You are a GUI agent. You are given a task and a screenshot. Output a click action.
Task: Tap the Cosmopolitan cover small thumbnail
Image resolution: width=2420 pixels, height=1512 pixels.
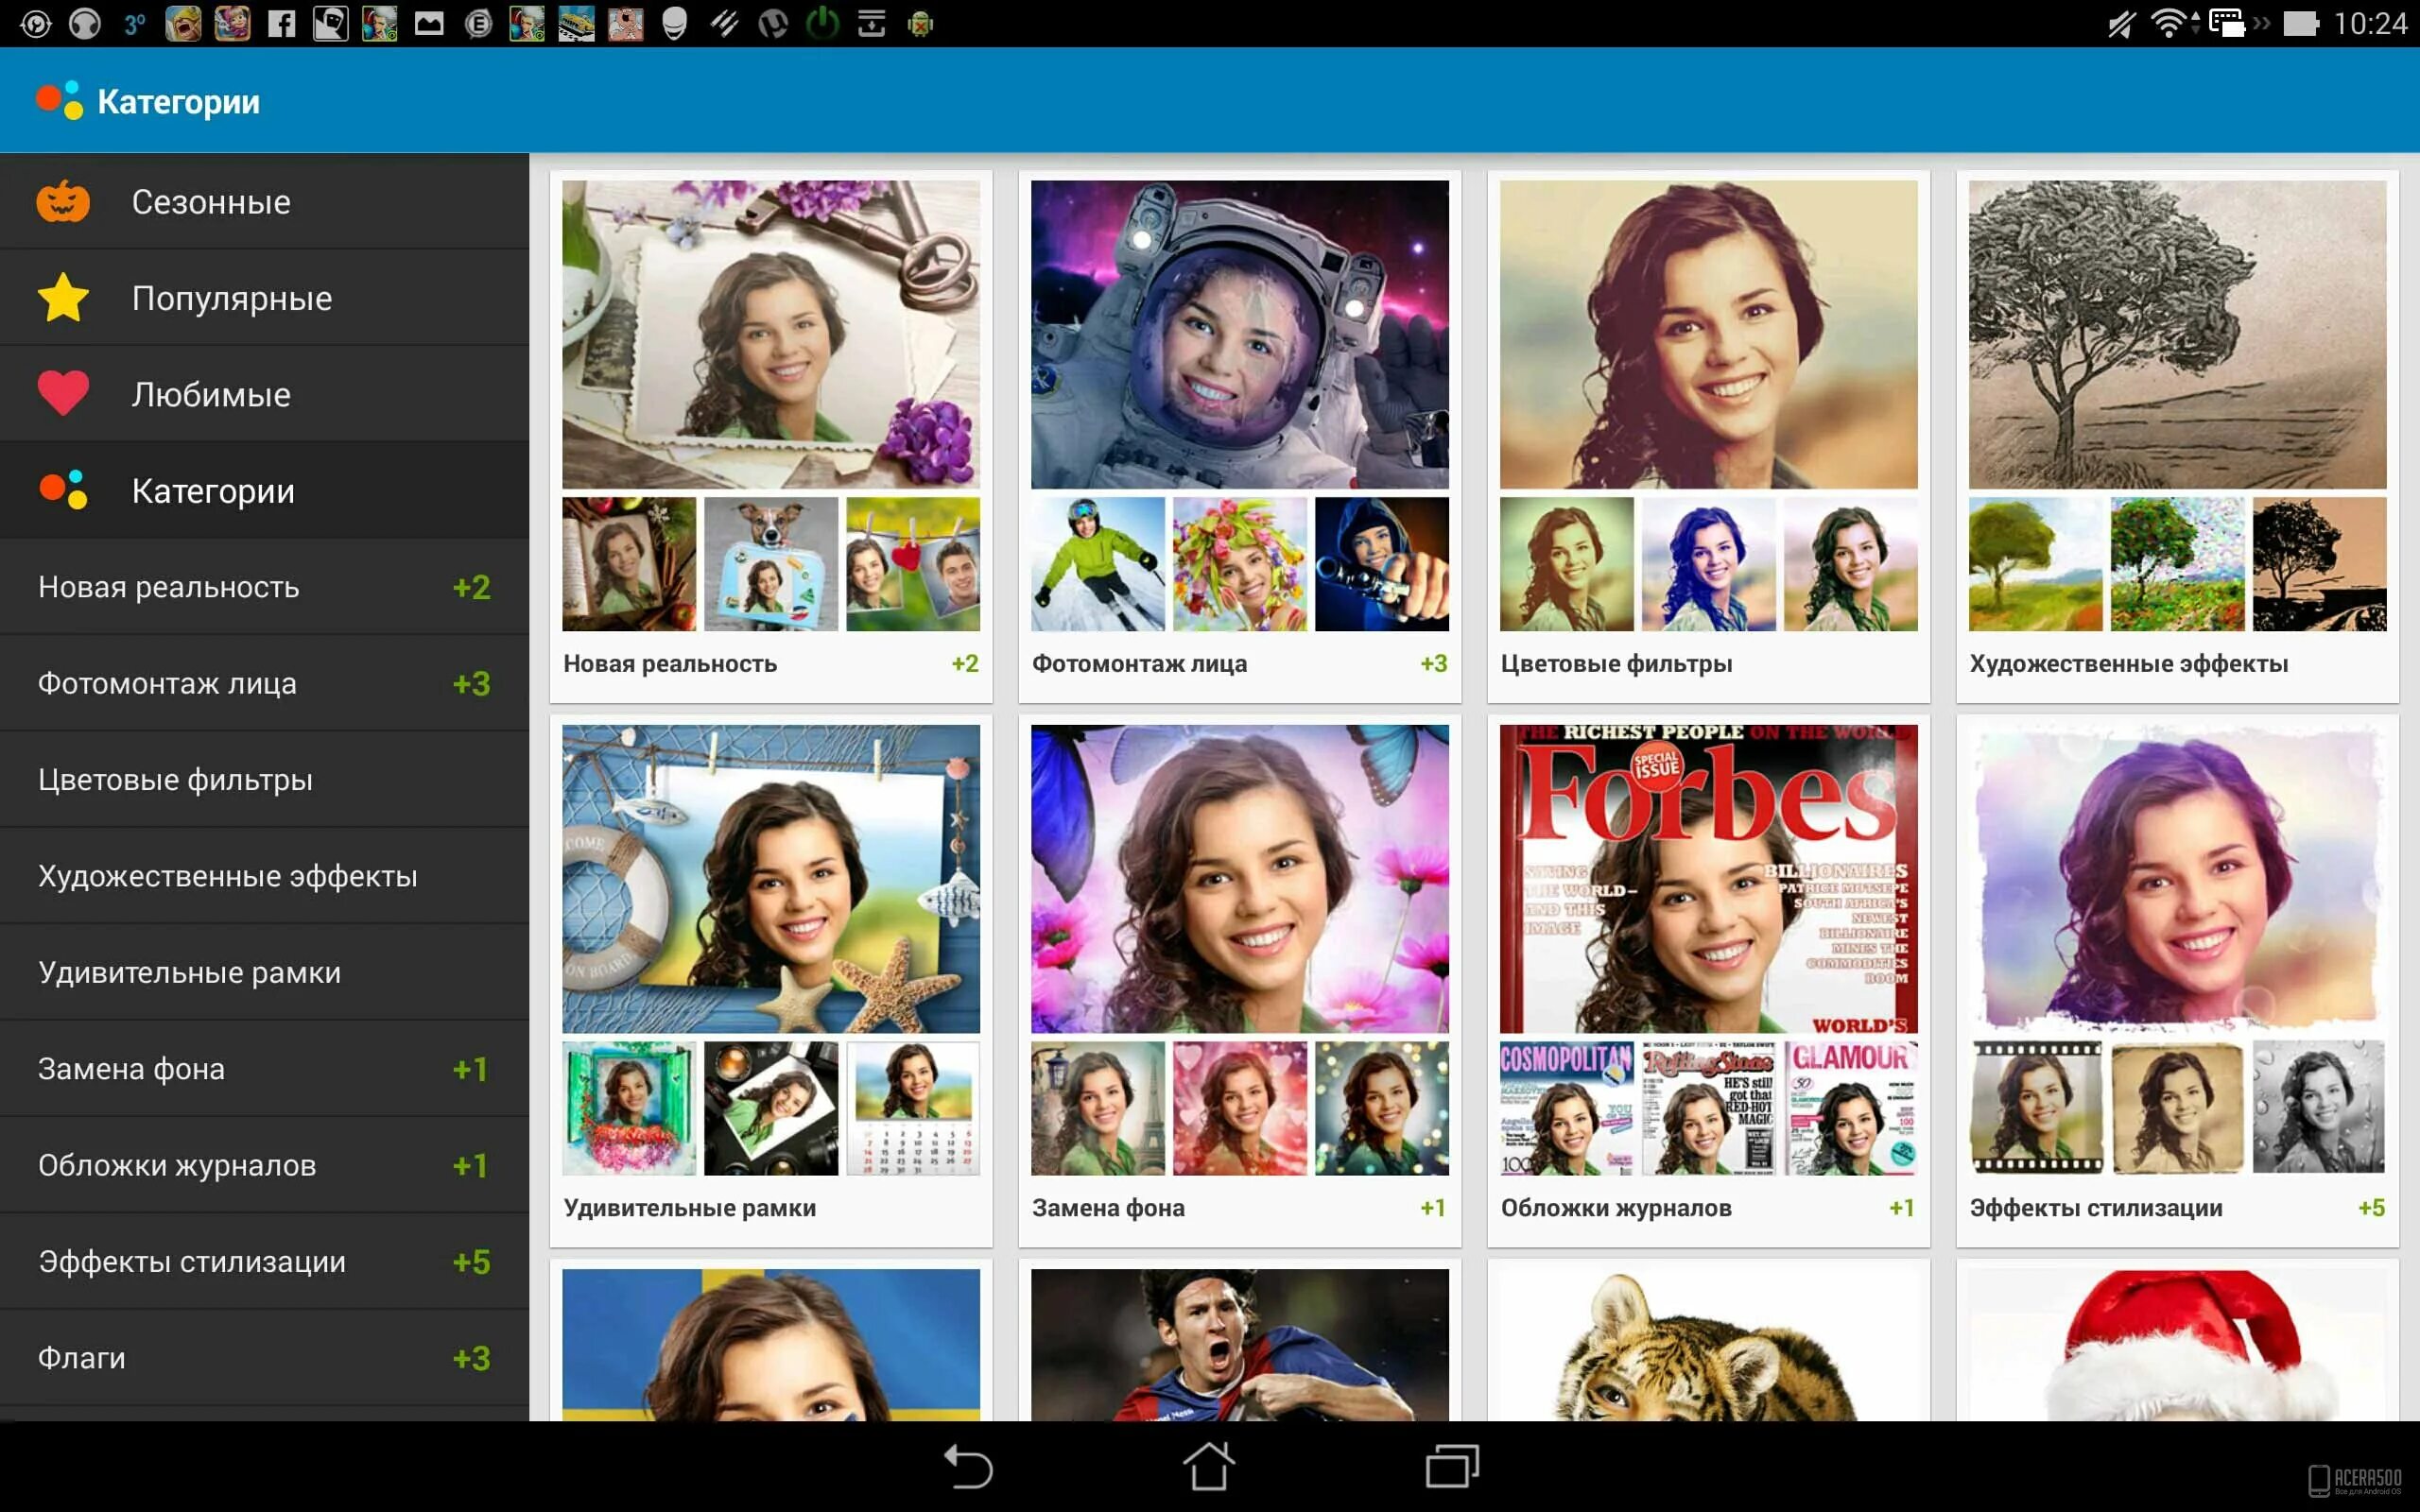tap(1566, 1108)
